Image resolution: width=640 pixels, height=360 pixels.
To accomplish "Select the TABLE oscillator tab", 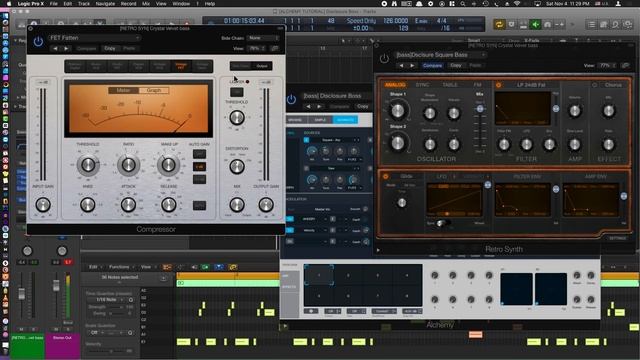I will [450, 85].
